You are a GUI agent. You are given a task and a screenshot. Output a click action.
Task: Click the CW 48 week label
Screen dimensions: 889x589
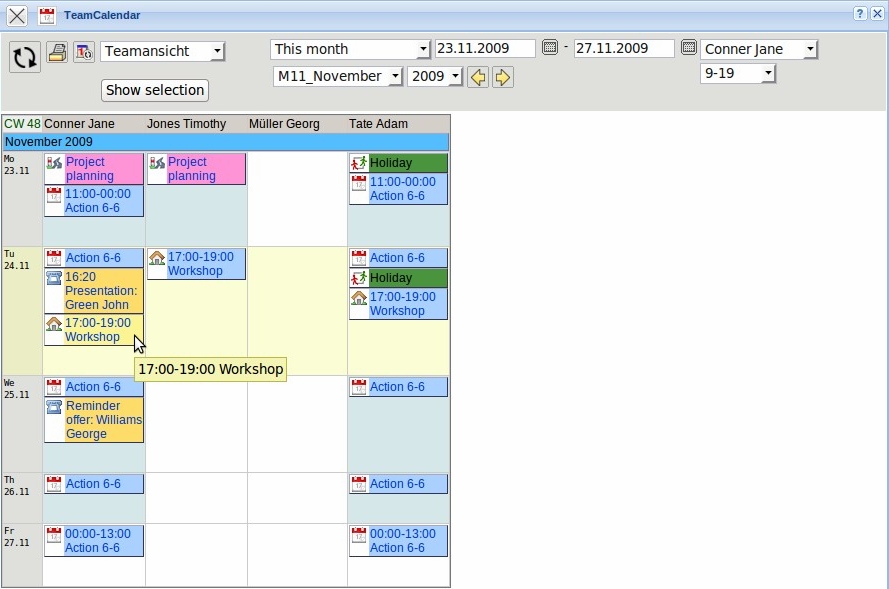coord(22,124)
